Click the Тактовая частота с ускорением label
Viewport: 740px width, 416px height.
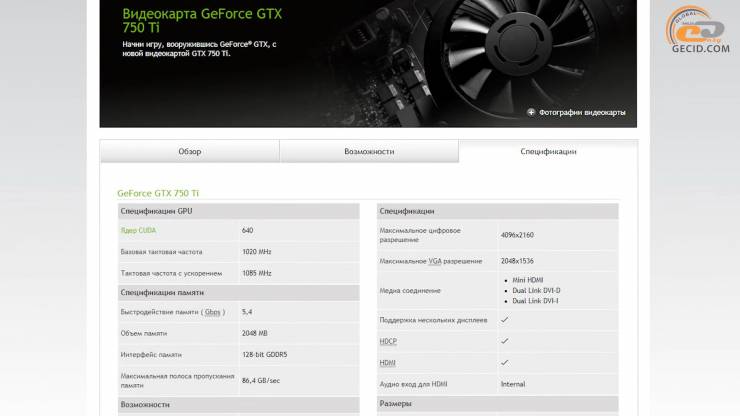click(x=171, y=273)
